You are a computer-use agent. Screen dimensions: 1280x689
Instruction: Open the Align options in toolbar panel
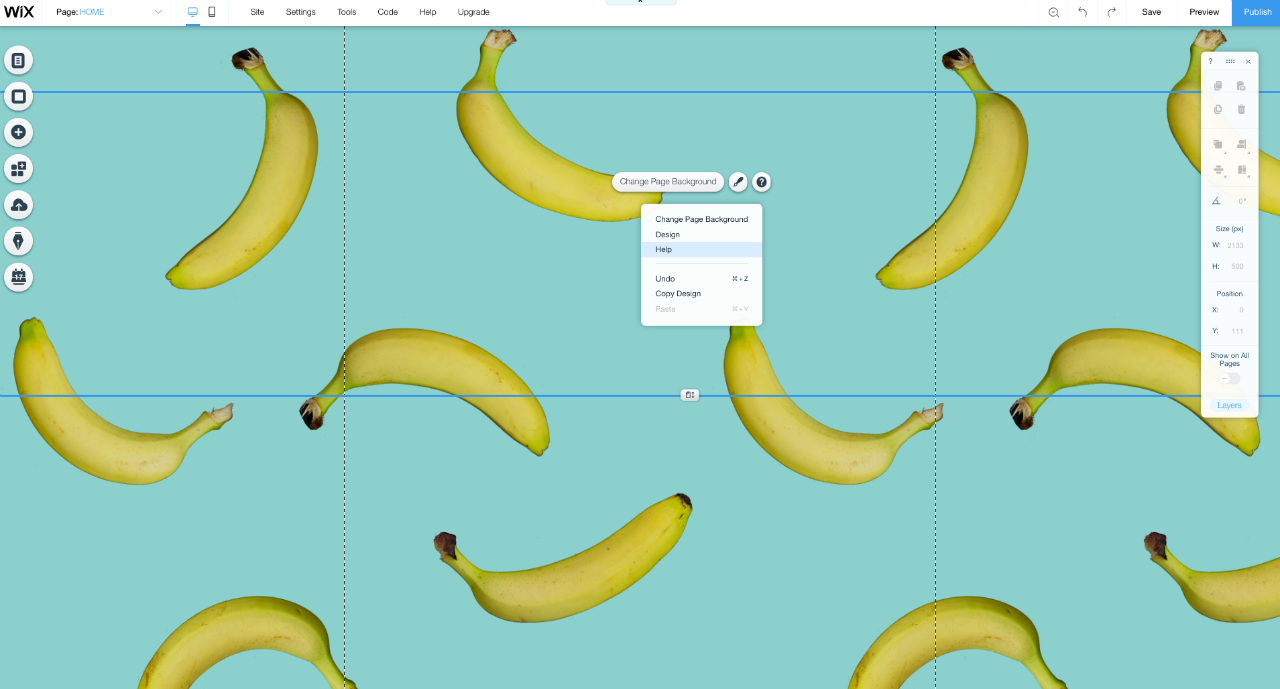pos(1241,145)
